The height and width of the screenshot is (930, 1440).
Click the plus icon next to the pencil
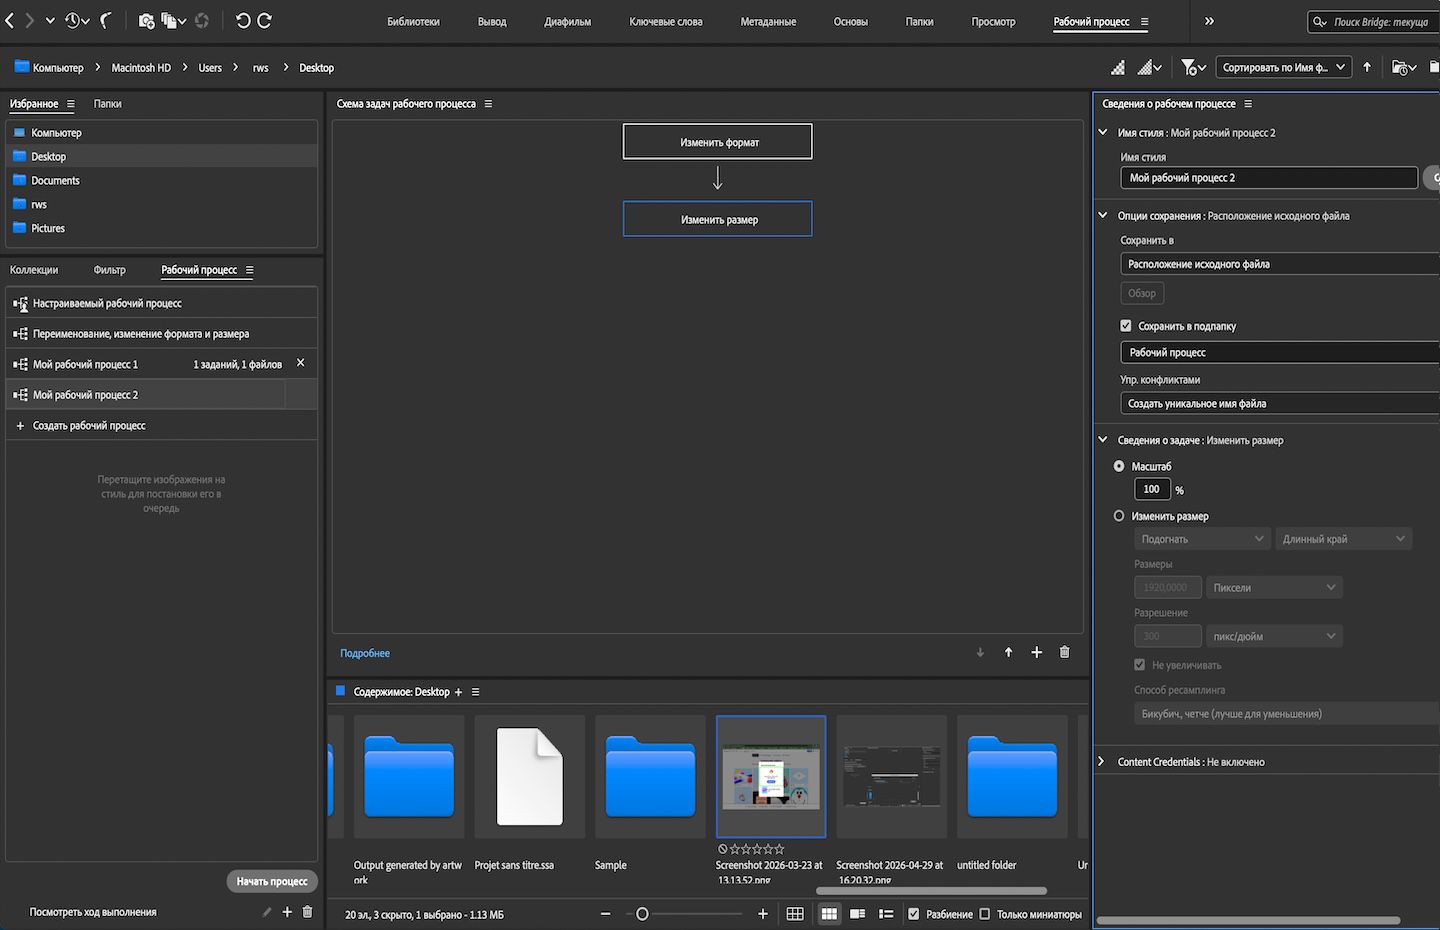(287, 912)
